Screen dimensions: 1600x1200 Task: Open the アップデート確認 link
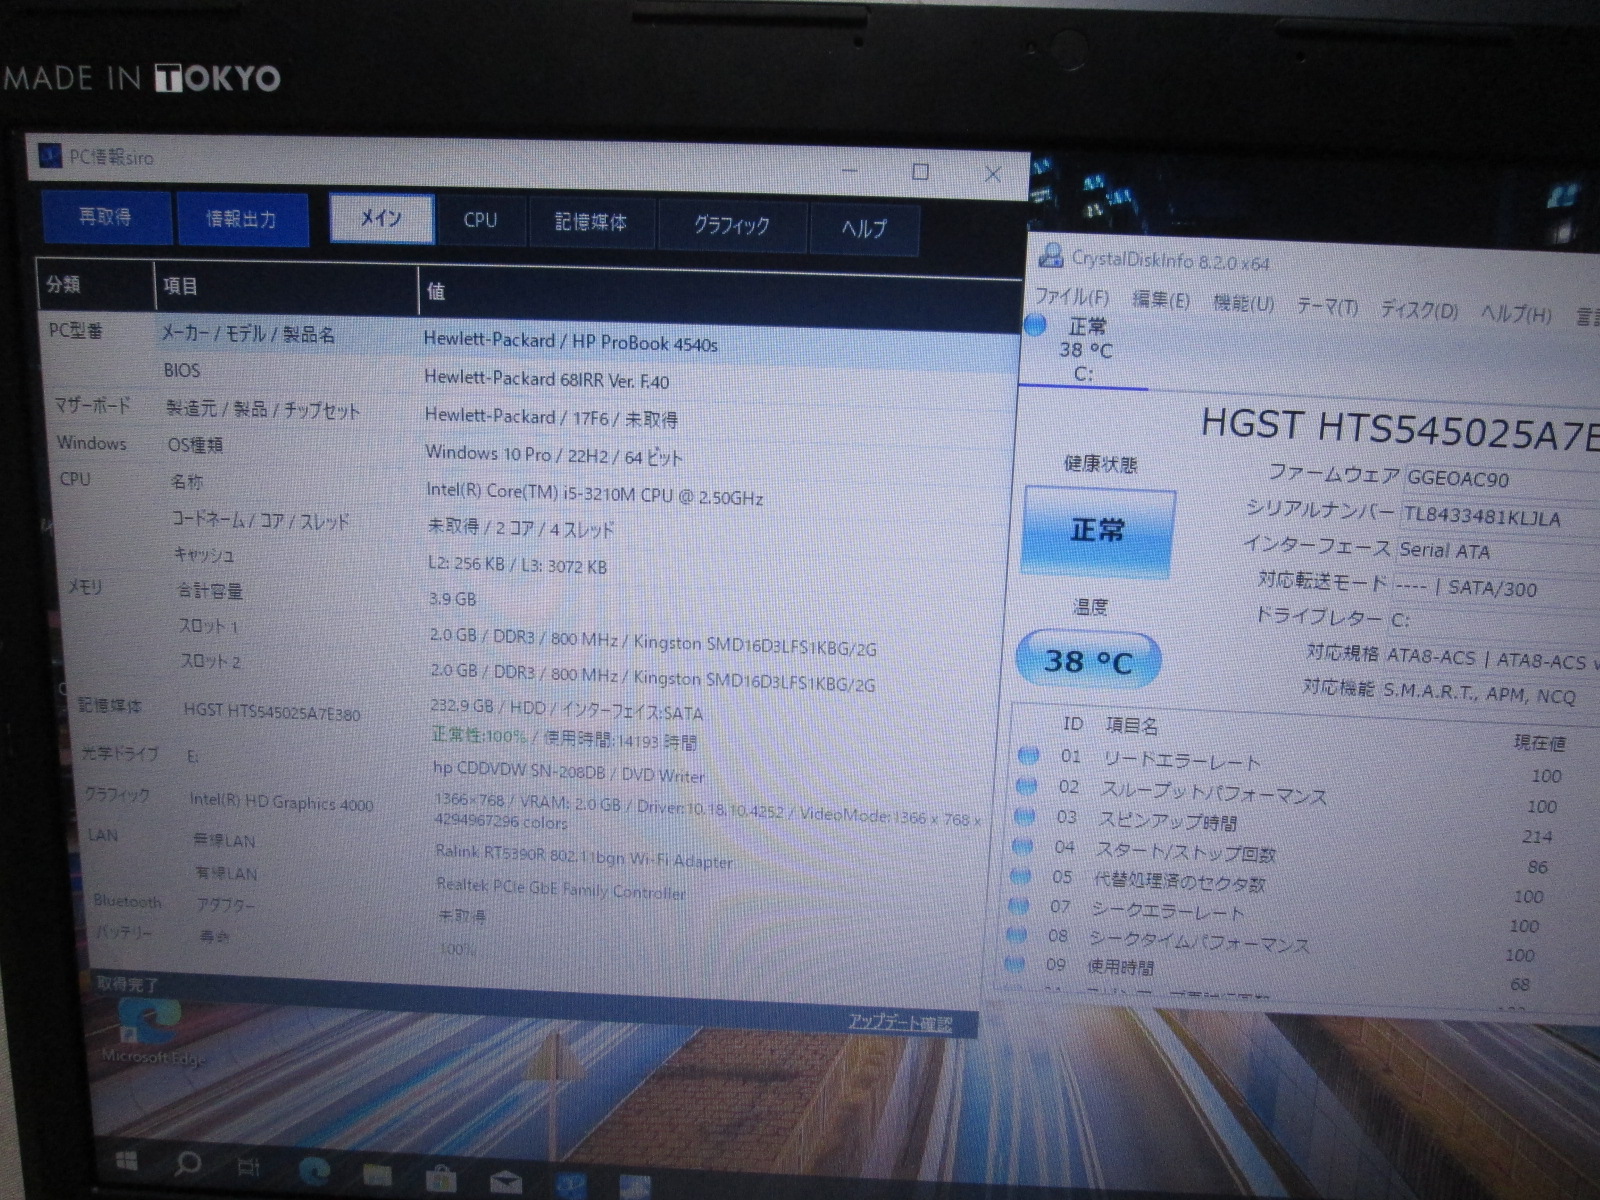point(900,1022)
